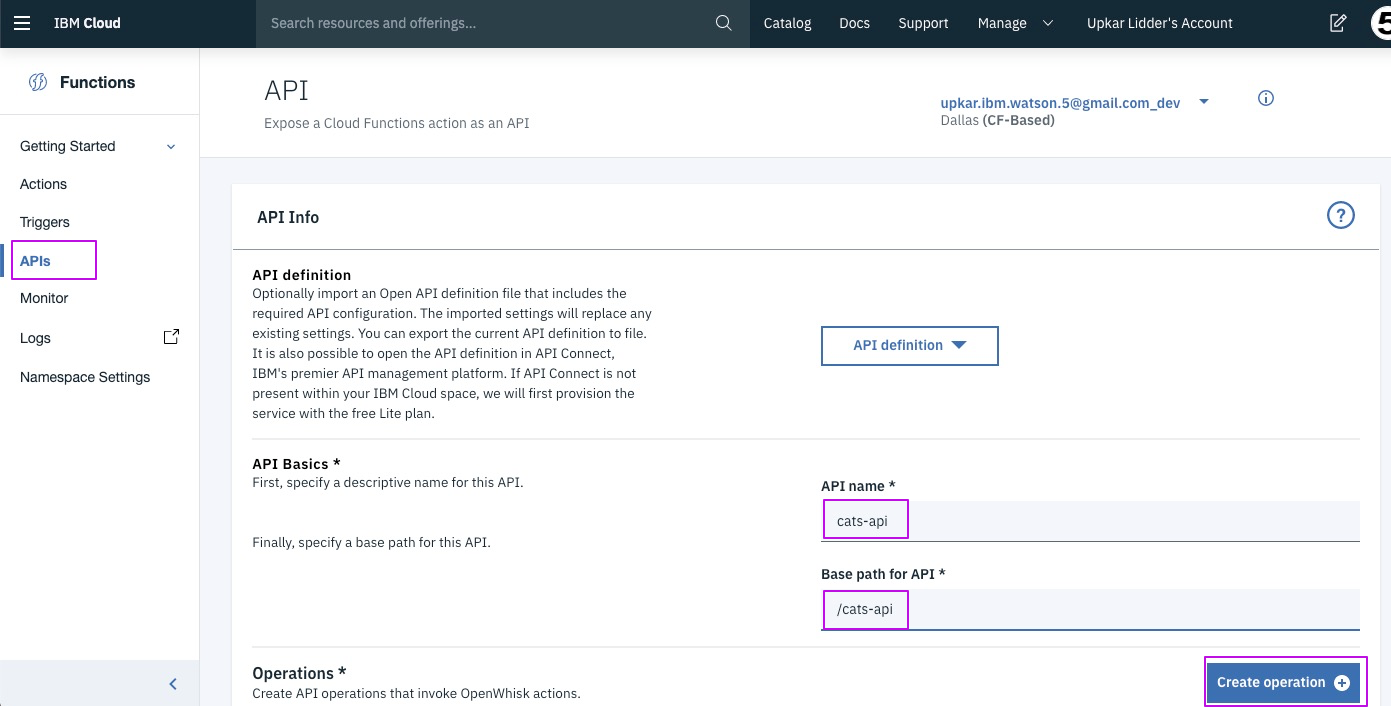Open the Catalog menu item
This screenshot has height=707, width=1391.
coord(787,23)
